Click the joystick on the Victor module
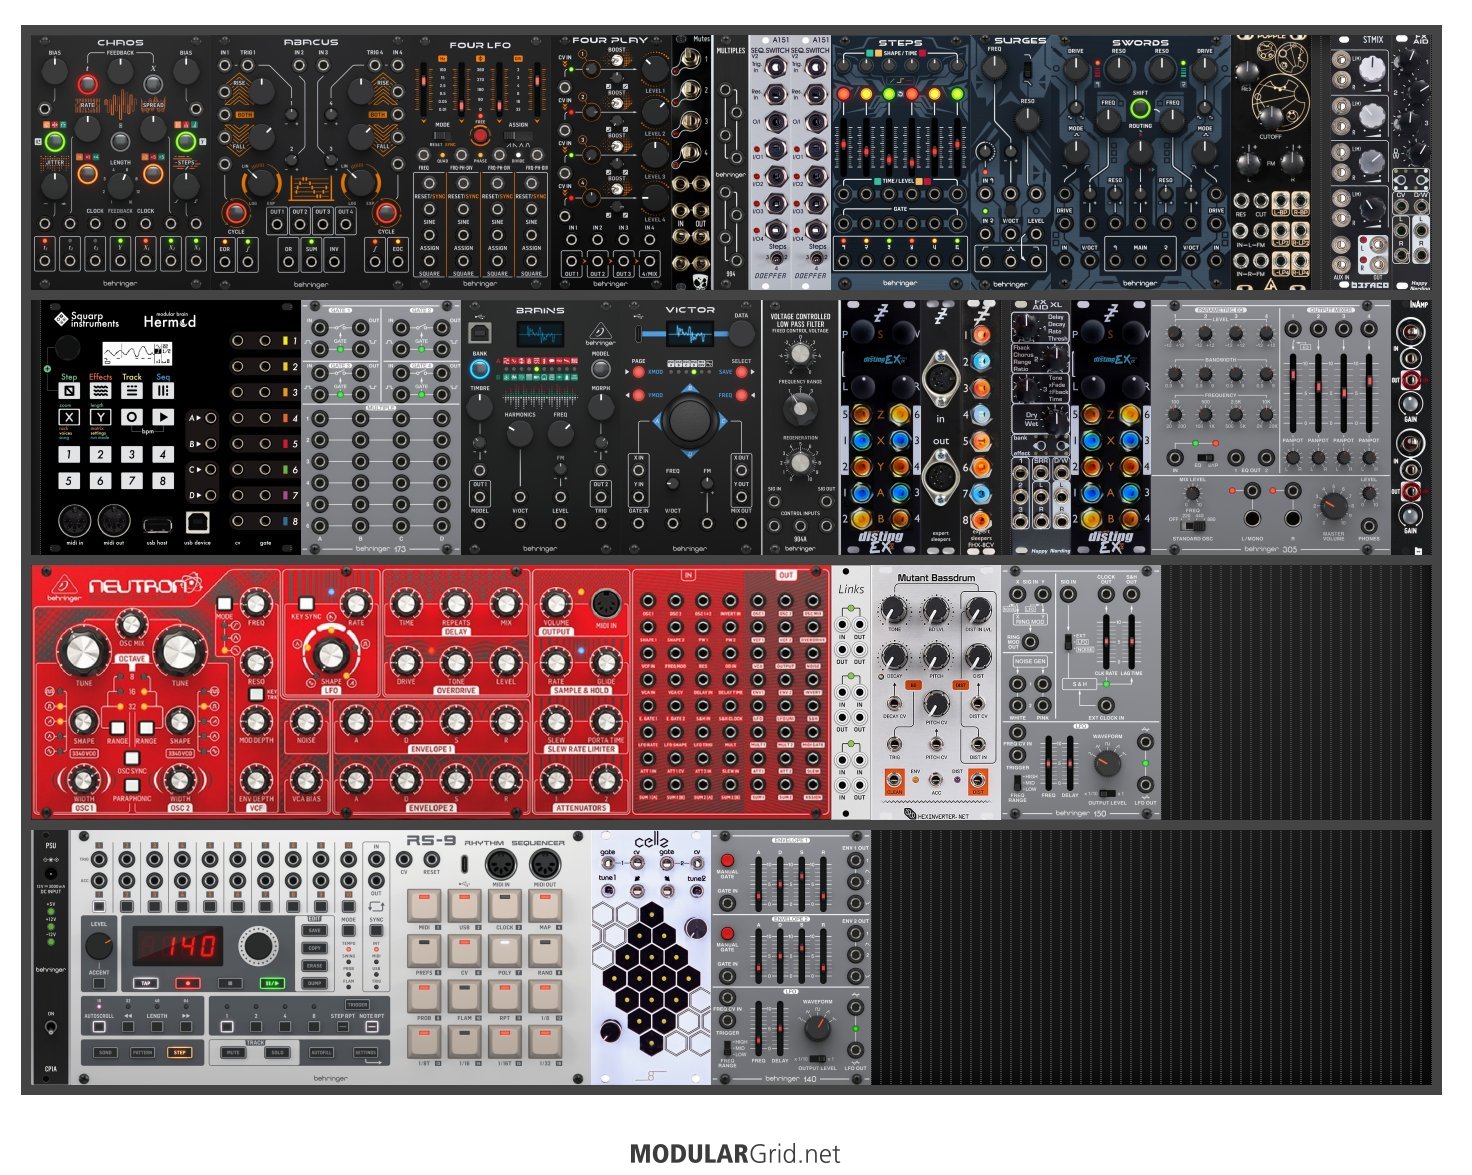1472x1175 pixels. [x=689, y=419]
